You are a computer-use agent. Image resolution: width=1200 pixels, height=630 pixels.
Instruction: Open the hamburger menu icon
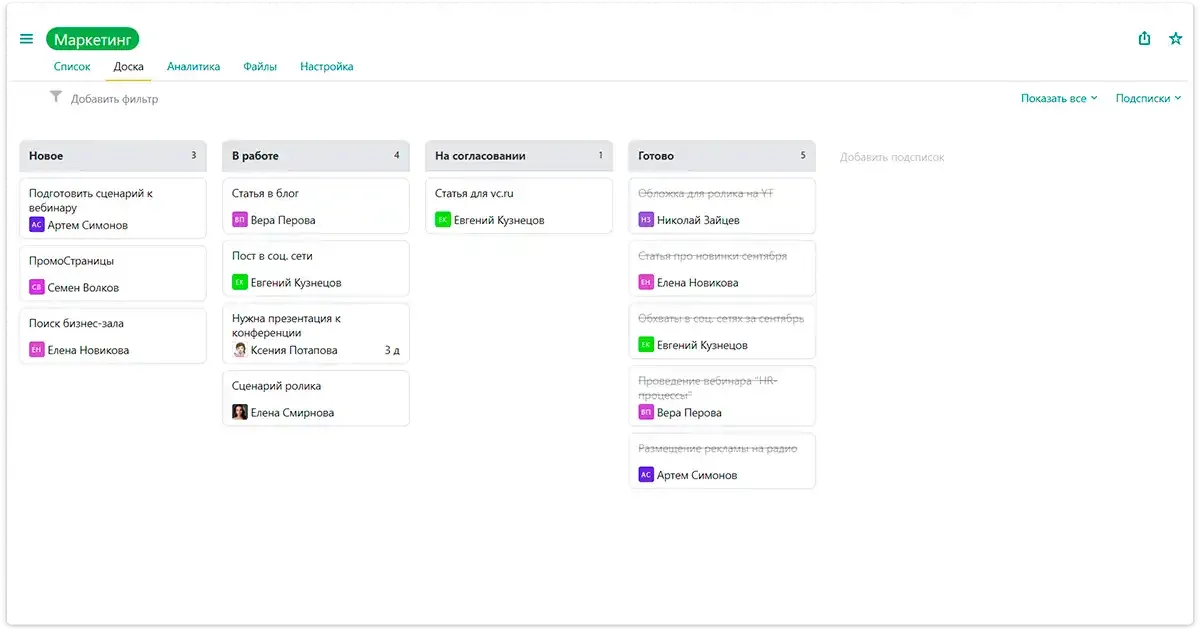coord(27,39)
